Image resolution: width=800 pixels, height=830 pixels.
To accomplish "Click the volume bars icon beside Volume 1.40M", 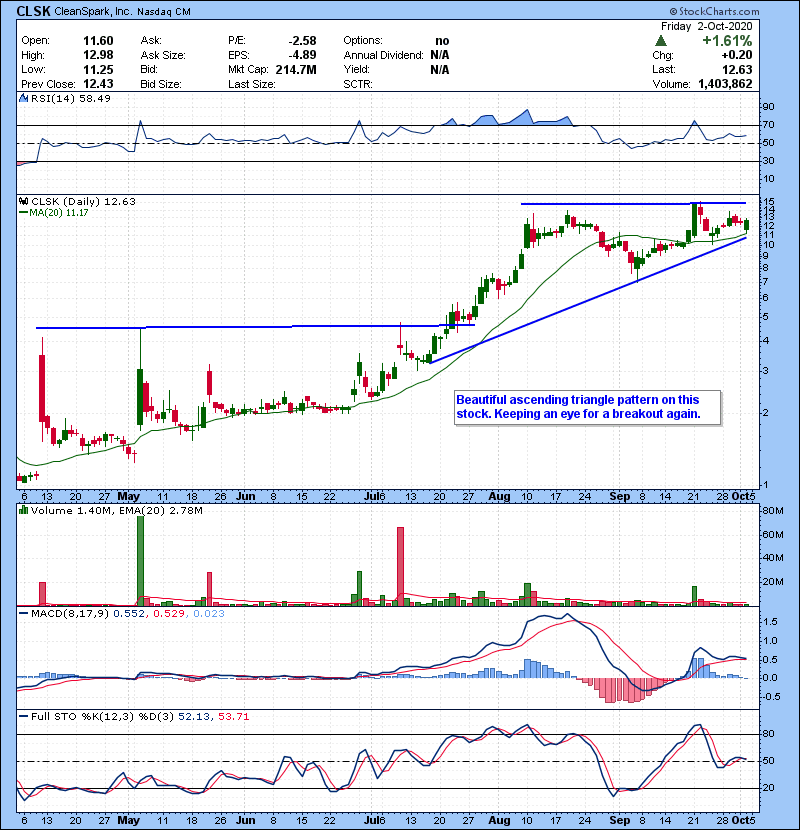I will 24,511.
